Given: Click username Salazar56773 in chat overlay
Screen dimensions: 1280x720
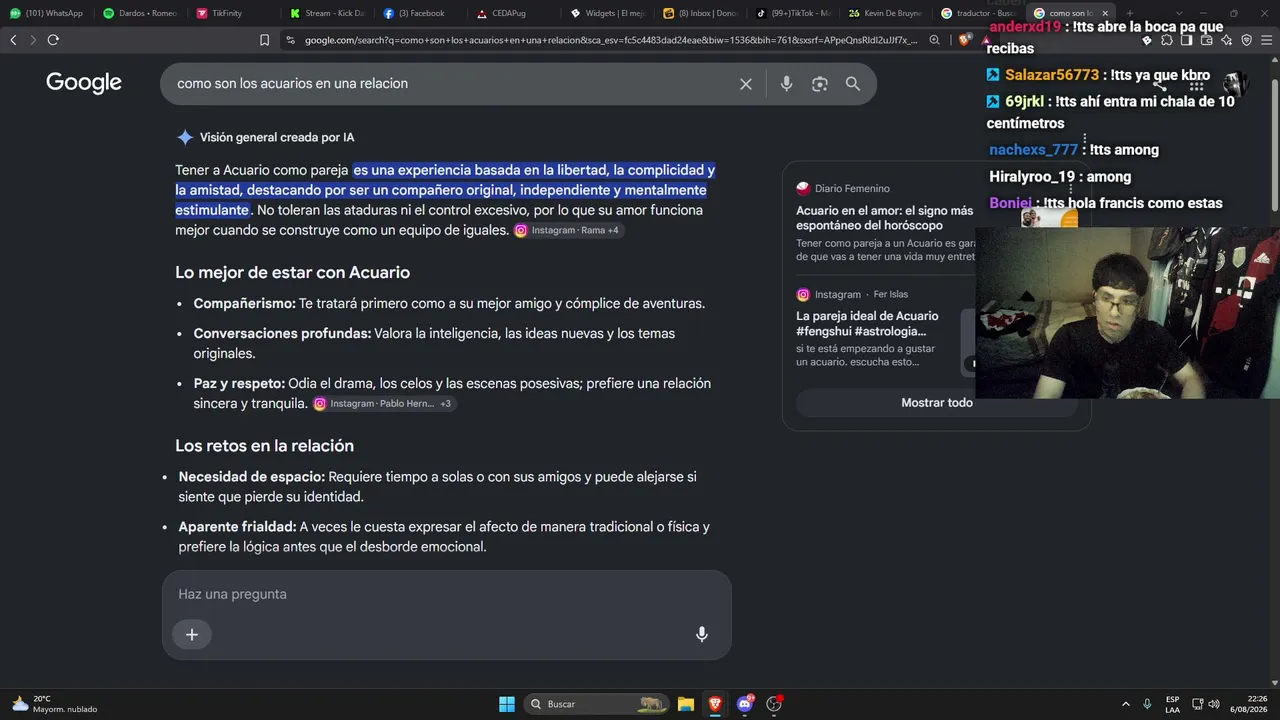Looking at the screenshot, I should coord(1052,75).
